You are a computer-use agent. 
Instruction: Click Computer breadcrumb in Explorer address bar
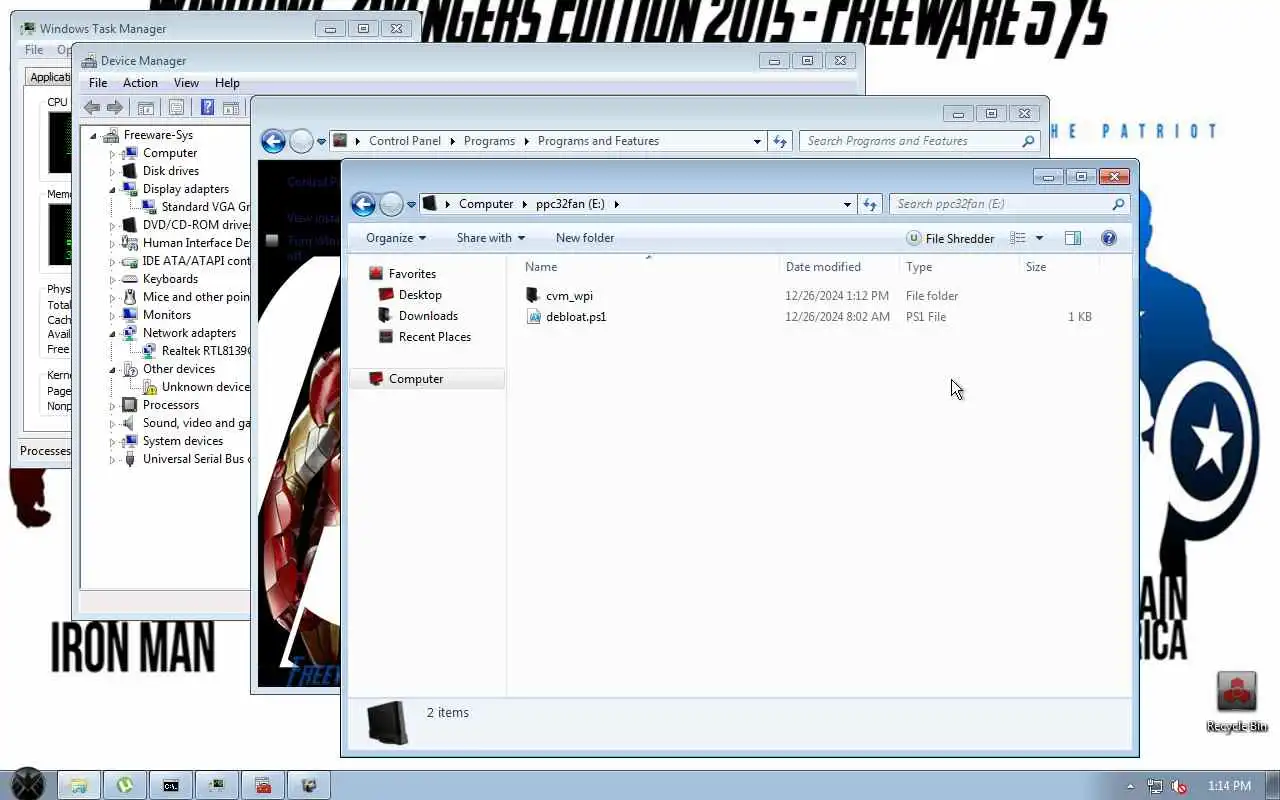[x=486, y=204]
